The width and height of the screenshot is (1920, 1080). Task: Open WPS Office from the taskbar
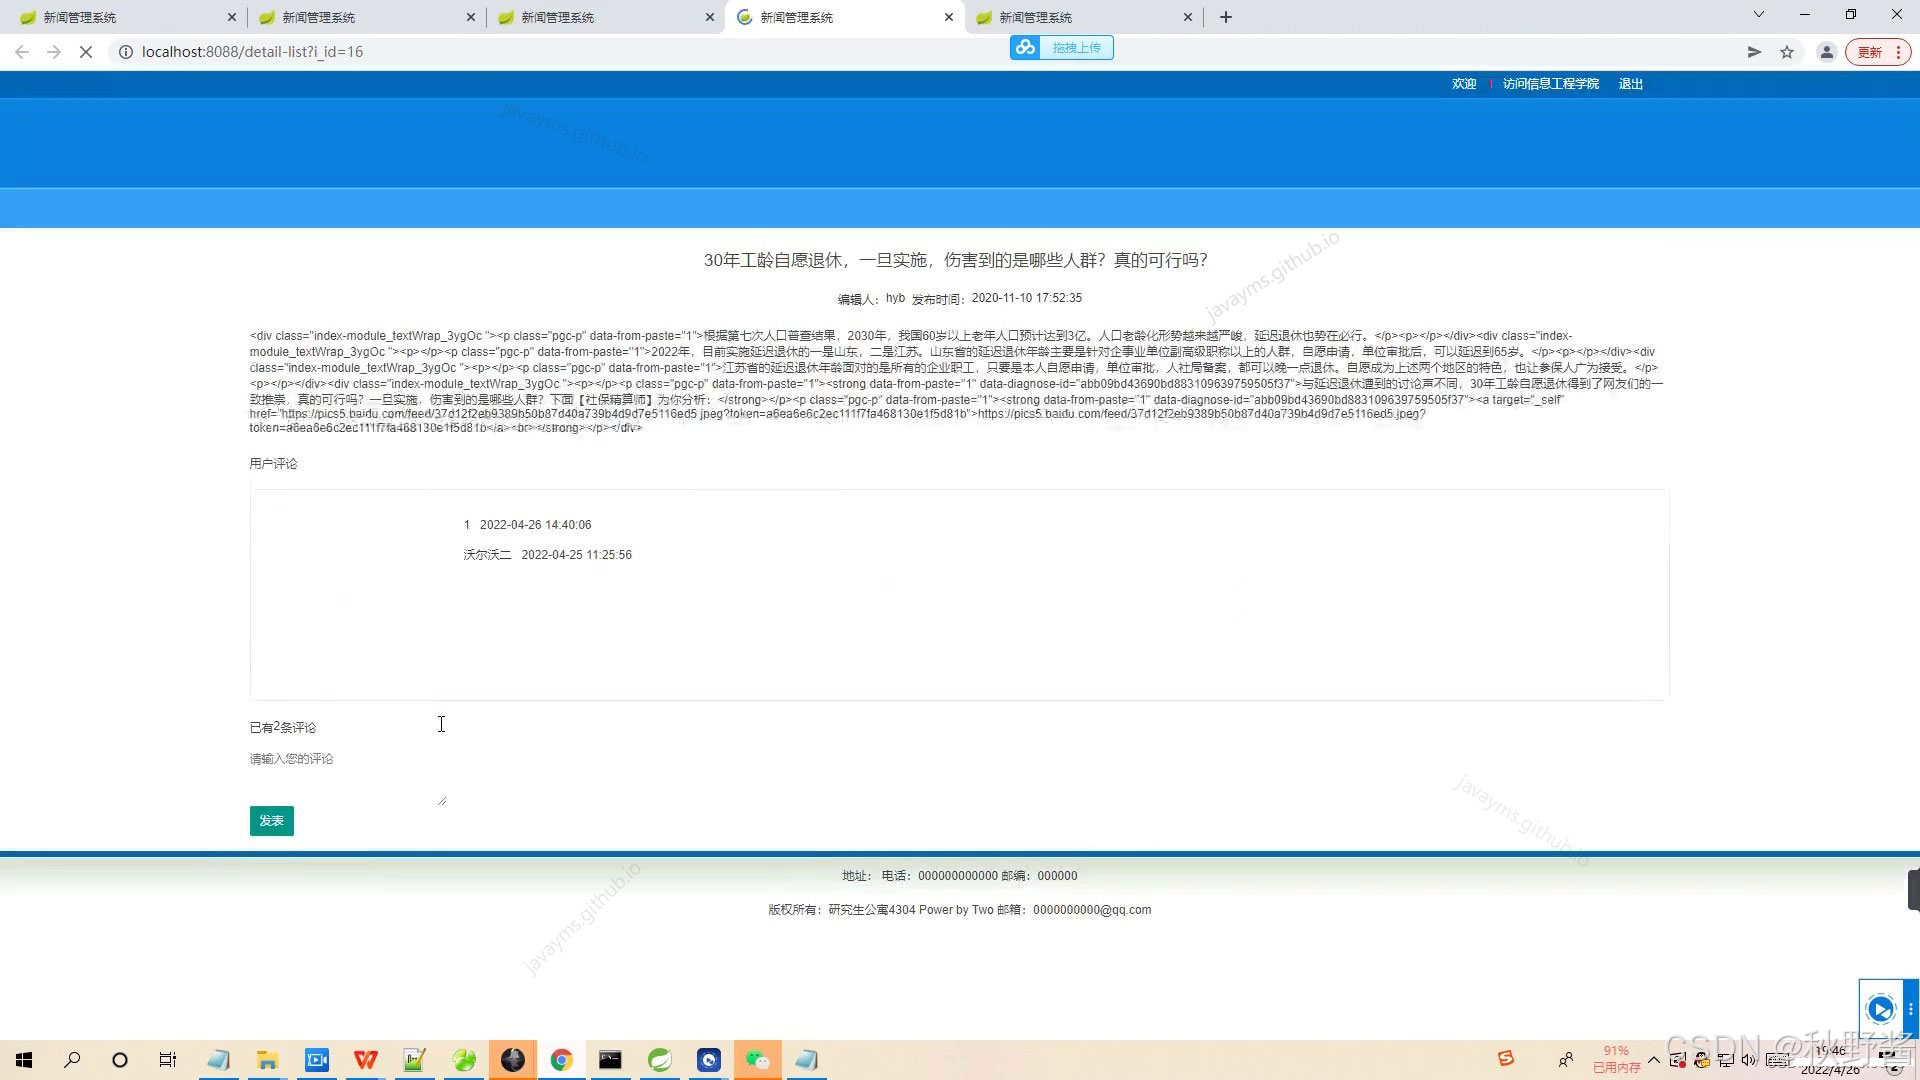365,1060
